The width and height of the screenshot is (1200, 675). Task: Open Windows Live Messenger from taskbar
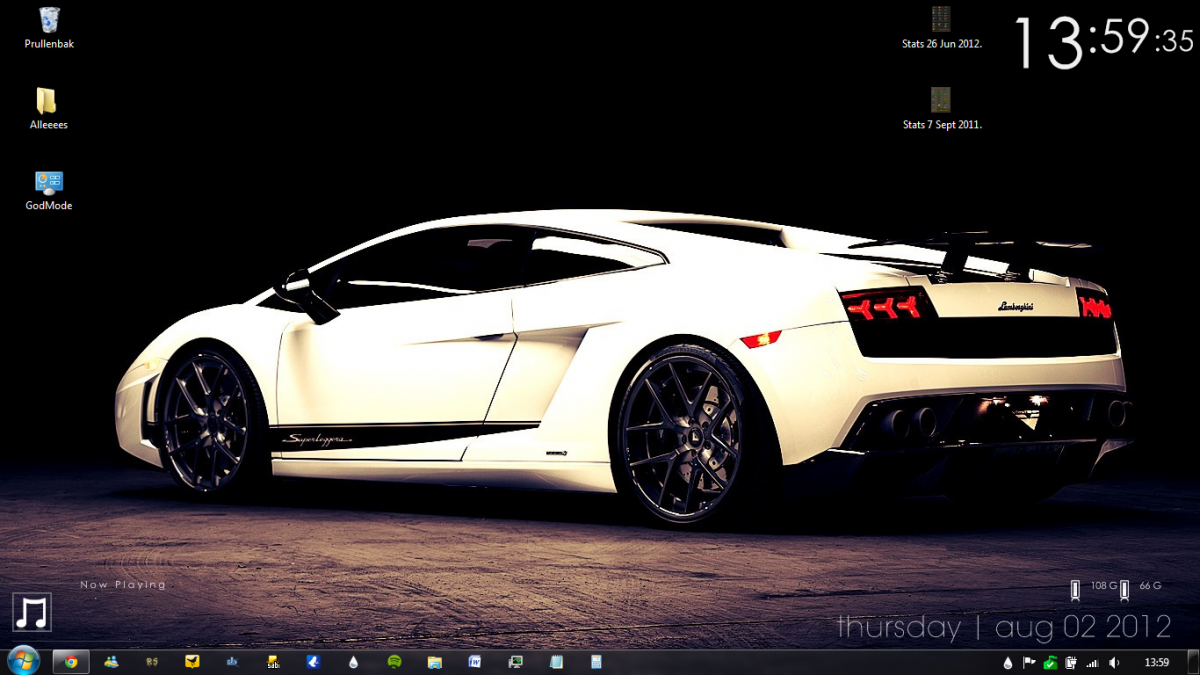point(111,662)
